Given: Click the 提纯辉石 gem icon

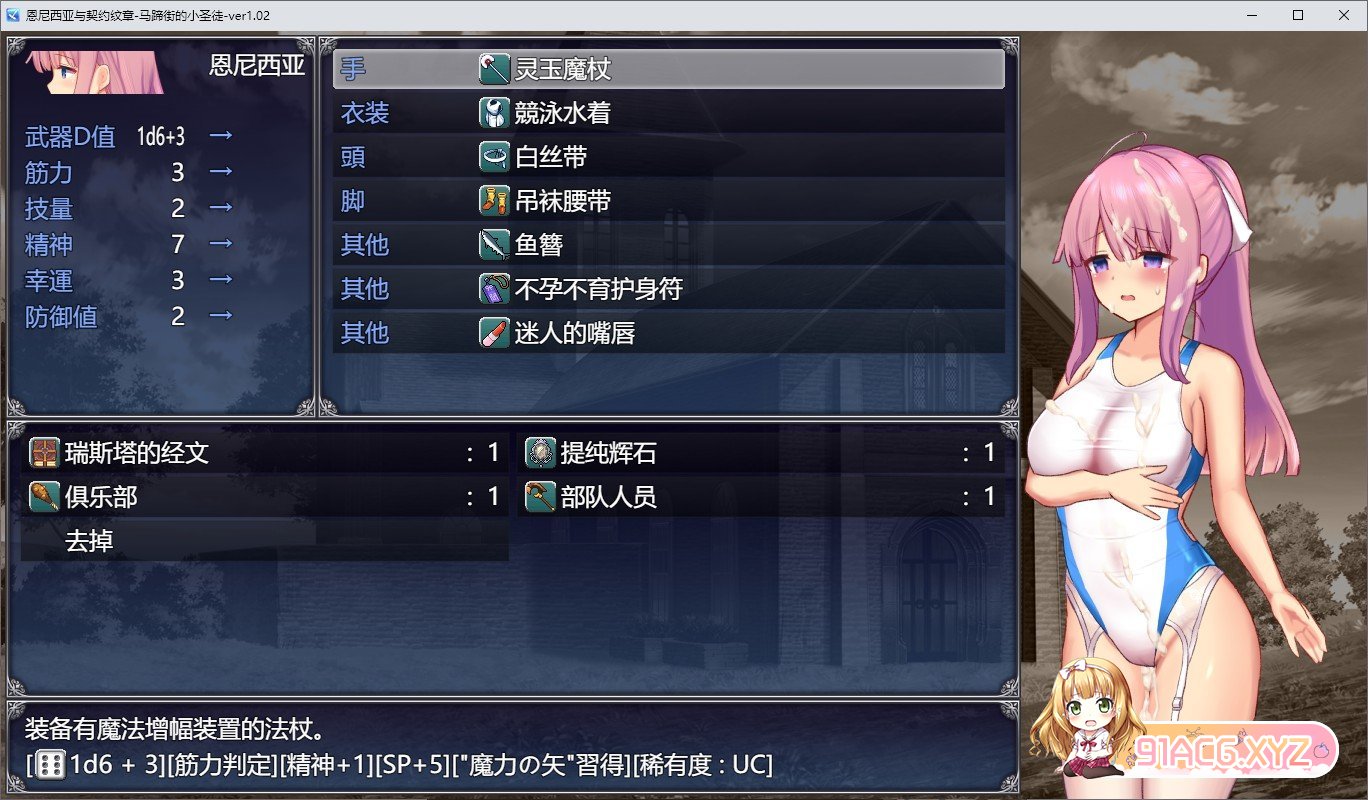Looking at the screenshot, I should [x=541, y=453].
